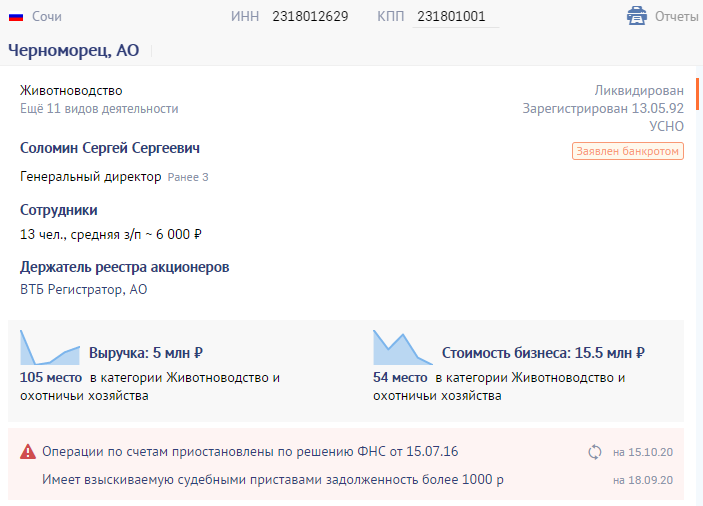Open the Отчеты printer icon
703x506 pixels.
pyautogui.click(x=637, y=16)
